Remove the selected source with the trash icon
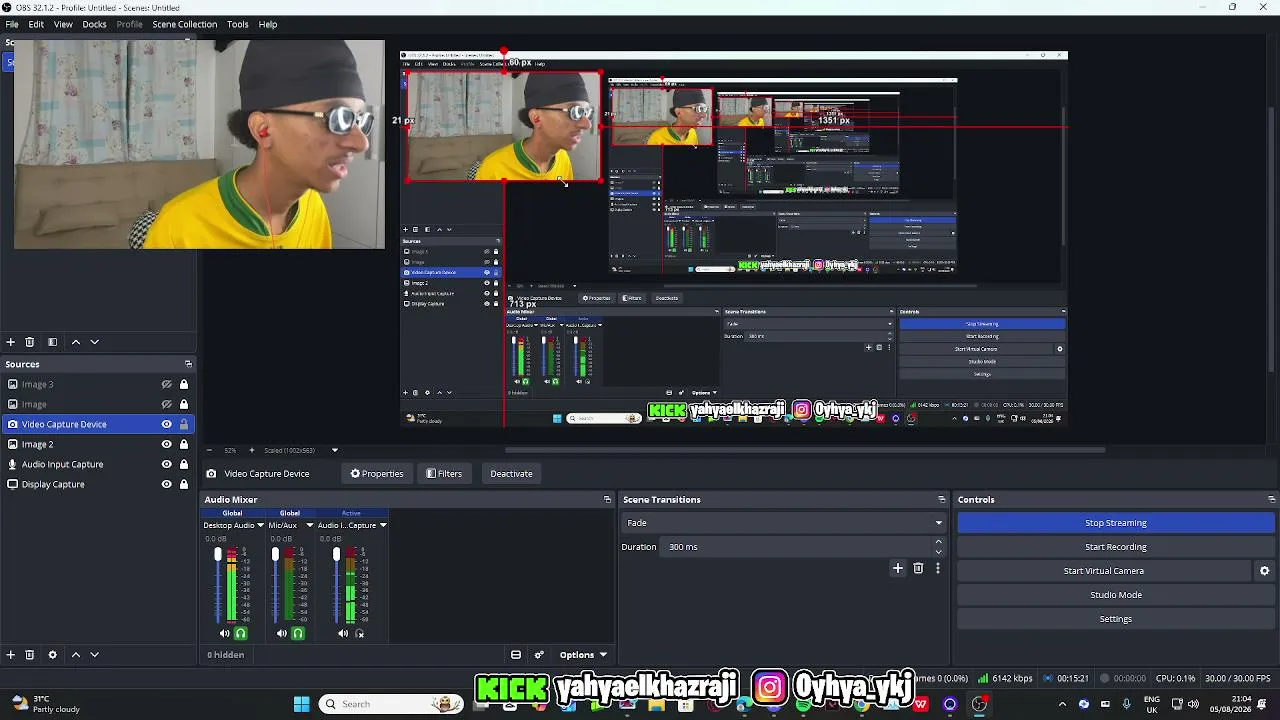 (29, 655)
